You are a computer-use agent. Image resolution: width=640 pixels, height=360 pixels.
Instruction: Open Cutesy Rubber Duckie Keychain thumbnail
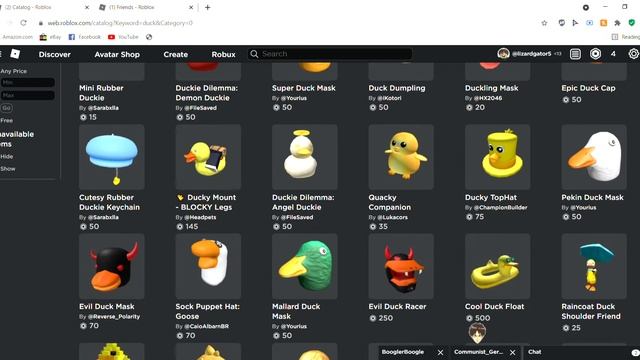(x=111, y=157)
